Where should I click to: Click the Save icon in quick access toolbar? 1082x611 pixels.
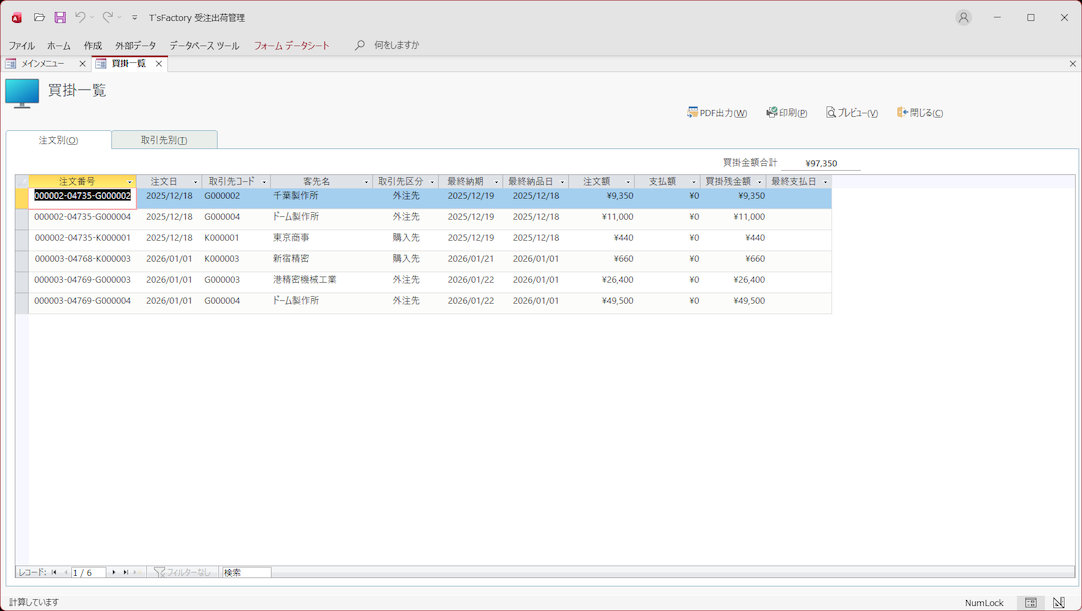point(60,17)
